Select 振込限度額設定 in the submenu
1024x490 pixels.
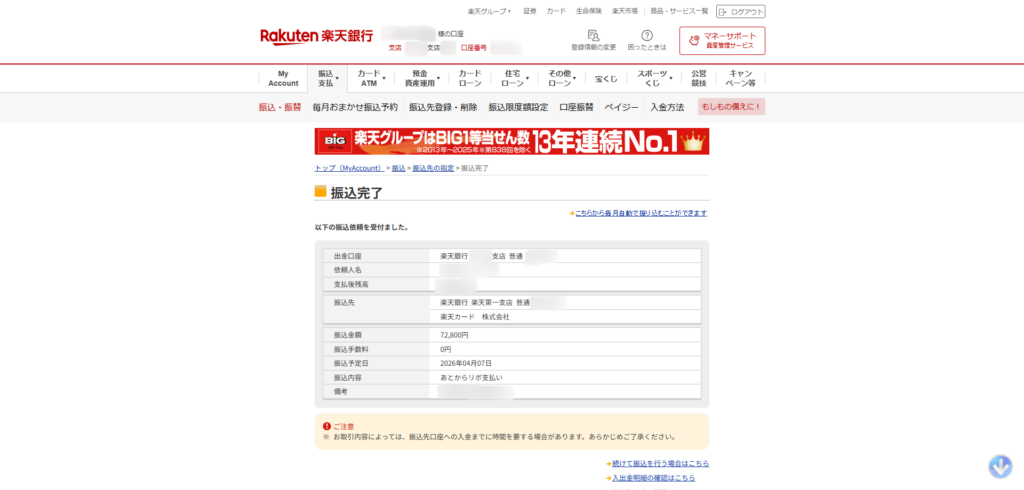[x=518, y=107]
